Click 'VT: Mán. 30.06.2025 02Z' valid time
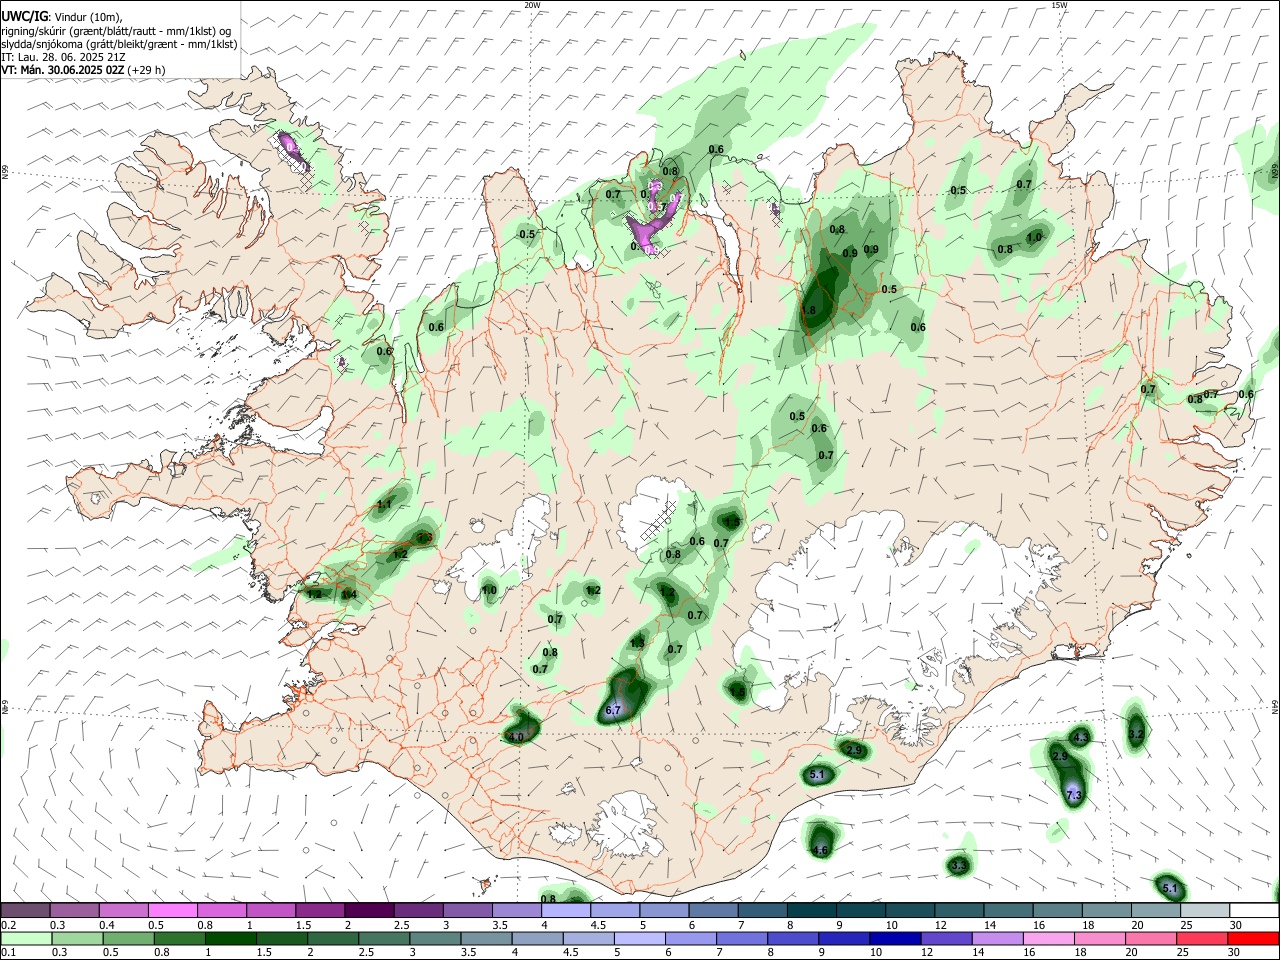 coord(63,70)
